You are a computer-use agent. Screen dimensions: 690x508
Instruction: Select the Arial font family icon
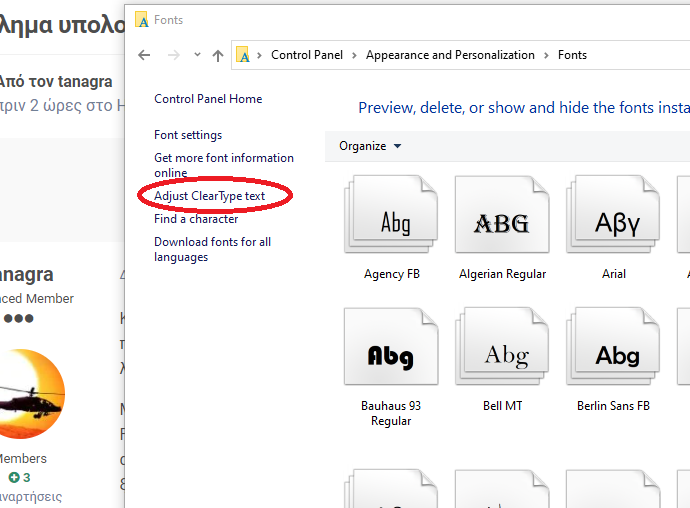(x=613, y=214)
